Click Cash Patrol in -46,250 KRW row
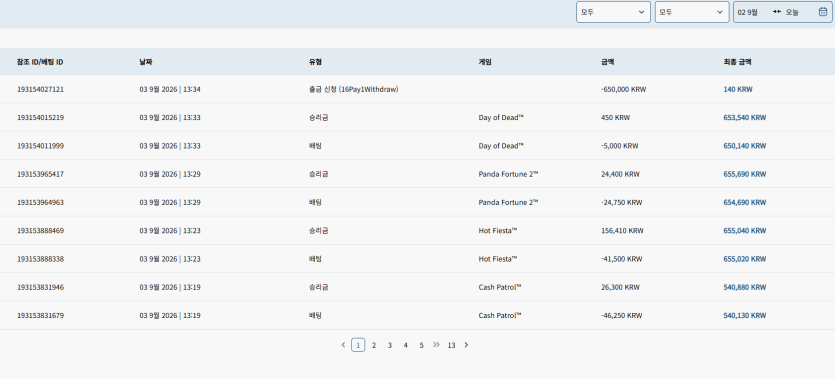The width and height of the screenshot is (835, 379). pyautogui.click(x=500, y=315)
